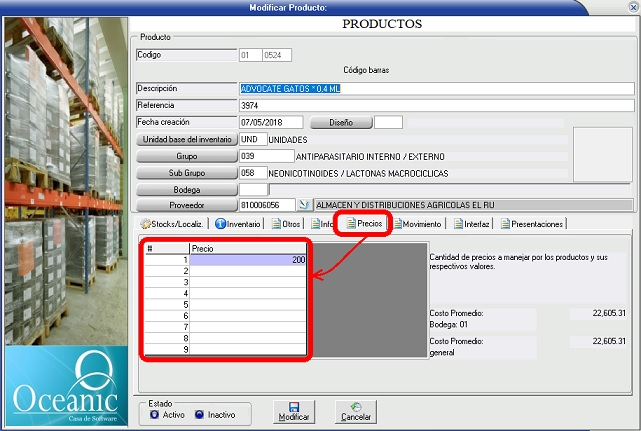The image size is (641, 431).
Task: Select price row 1 cell showing 200
Action: tap(248, 259)
